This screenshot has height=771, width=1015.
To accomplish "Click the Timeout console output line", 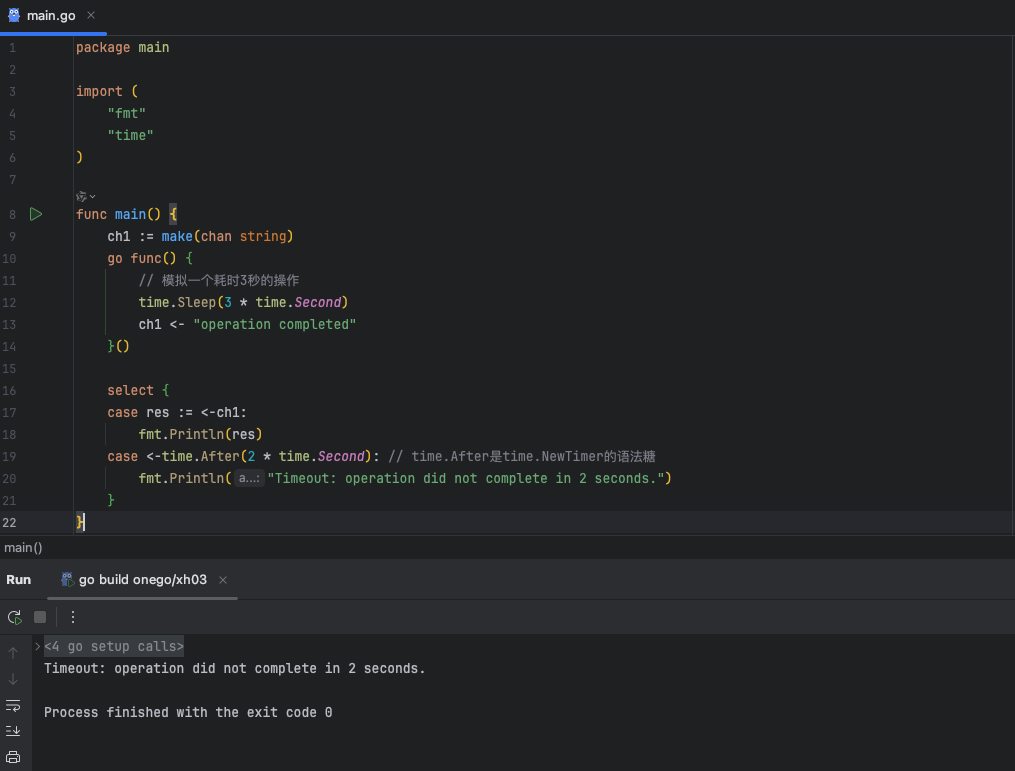I will pos(234,668).
